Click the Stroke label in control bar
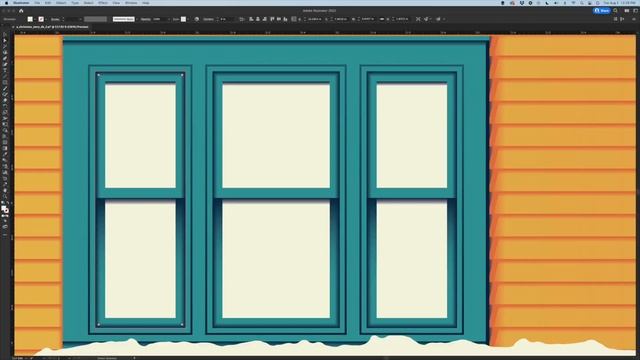The width and height of the screenshot is (640, 360). tap(56, 19)
